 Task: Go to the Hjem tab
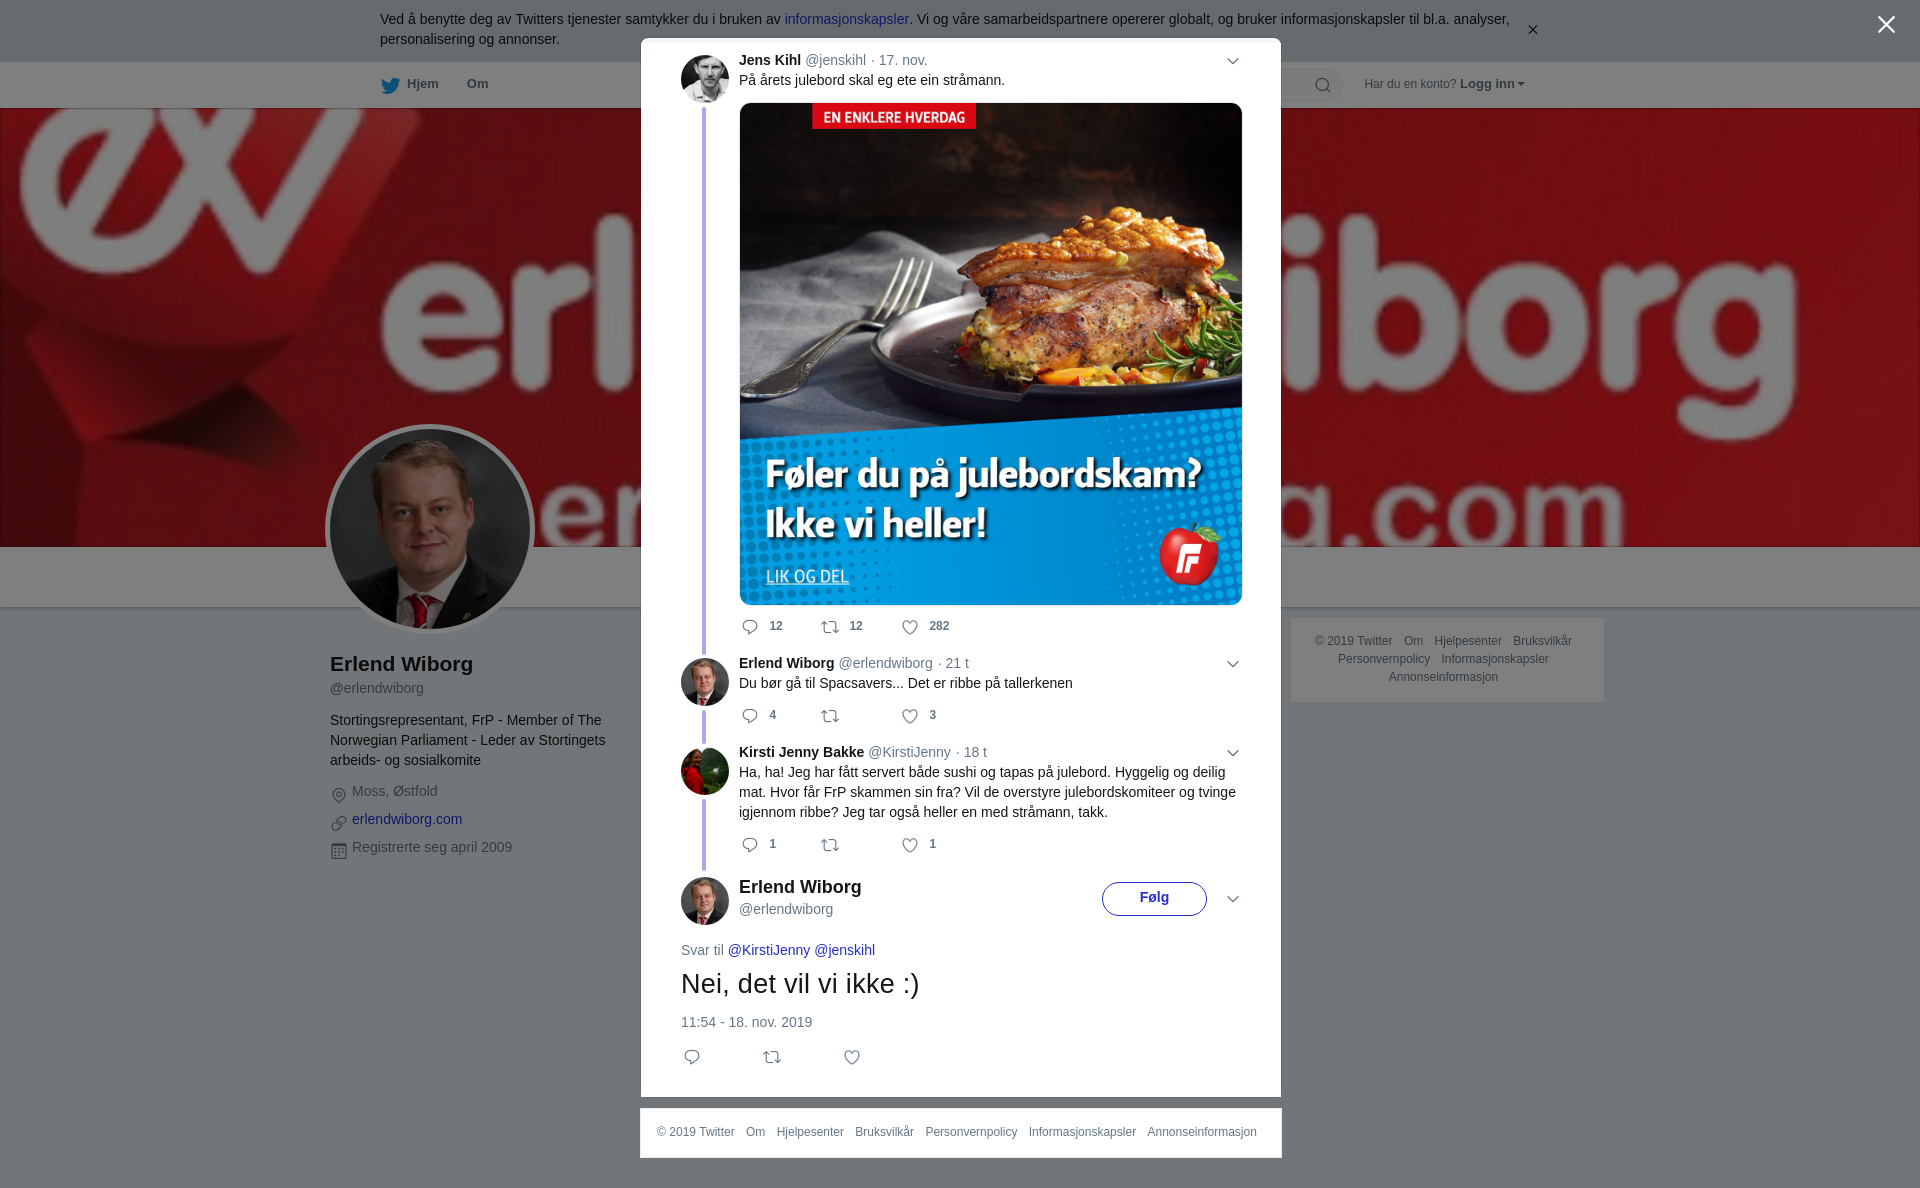pos(410,85)
